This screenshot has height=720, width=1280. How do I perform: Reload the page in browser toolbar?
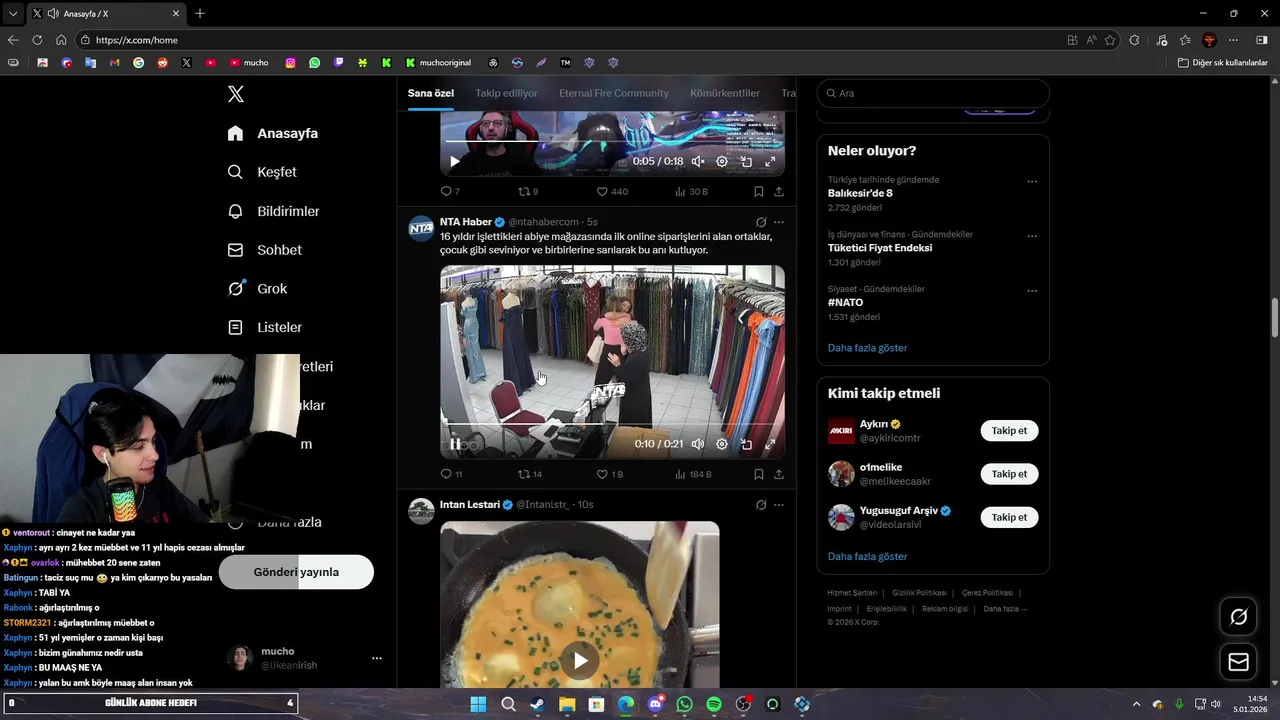(x=37, y=40)
